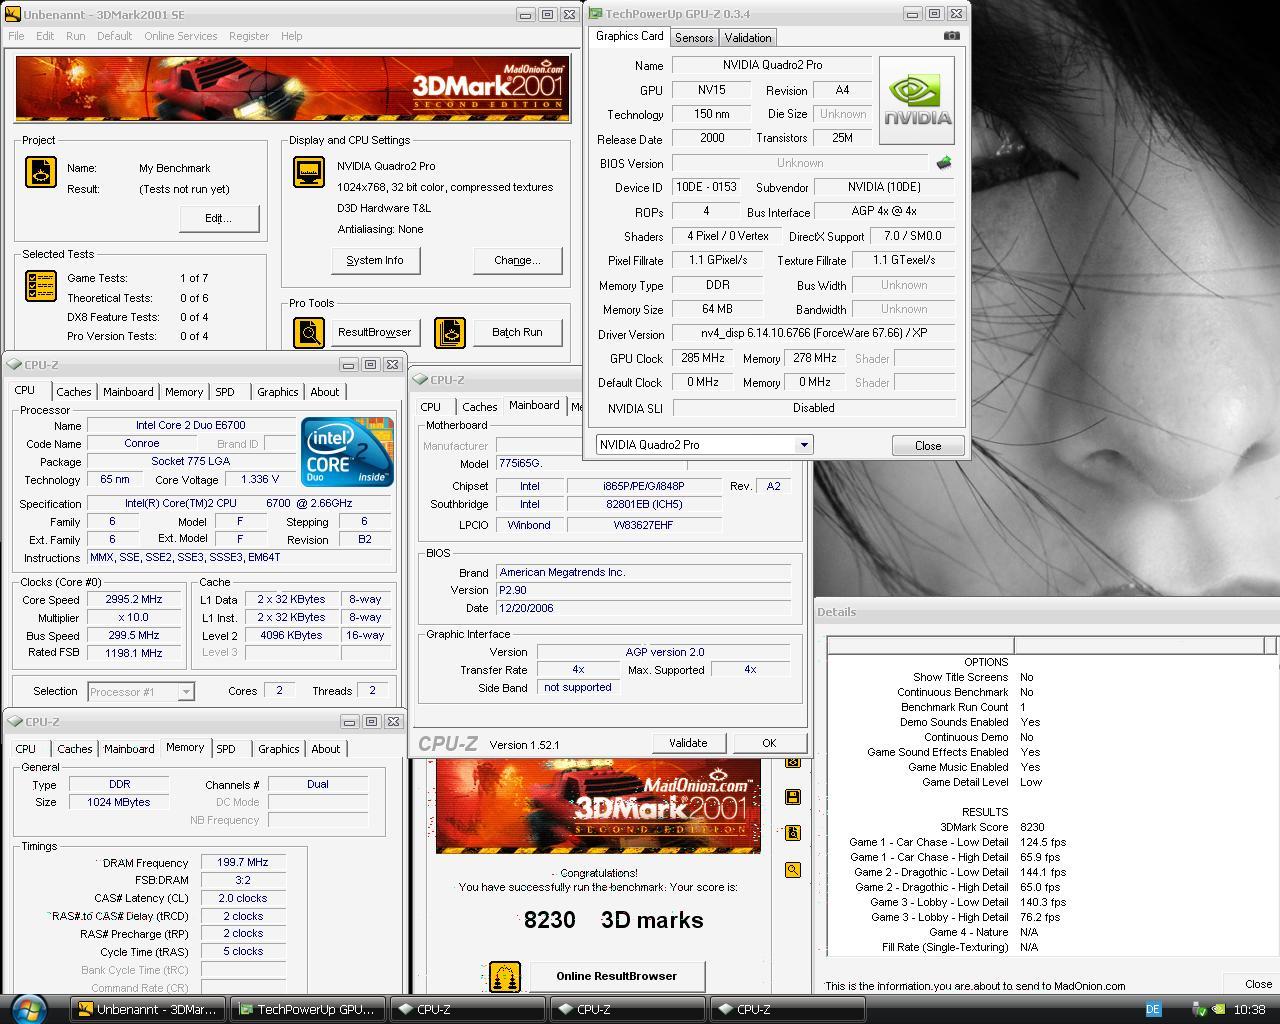The height and width of the screenshot is (1024, 1280).
Task: Click the Edit... button in Project section
Action: (219, 218)
